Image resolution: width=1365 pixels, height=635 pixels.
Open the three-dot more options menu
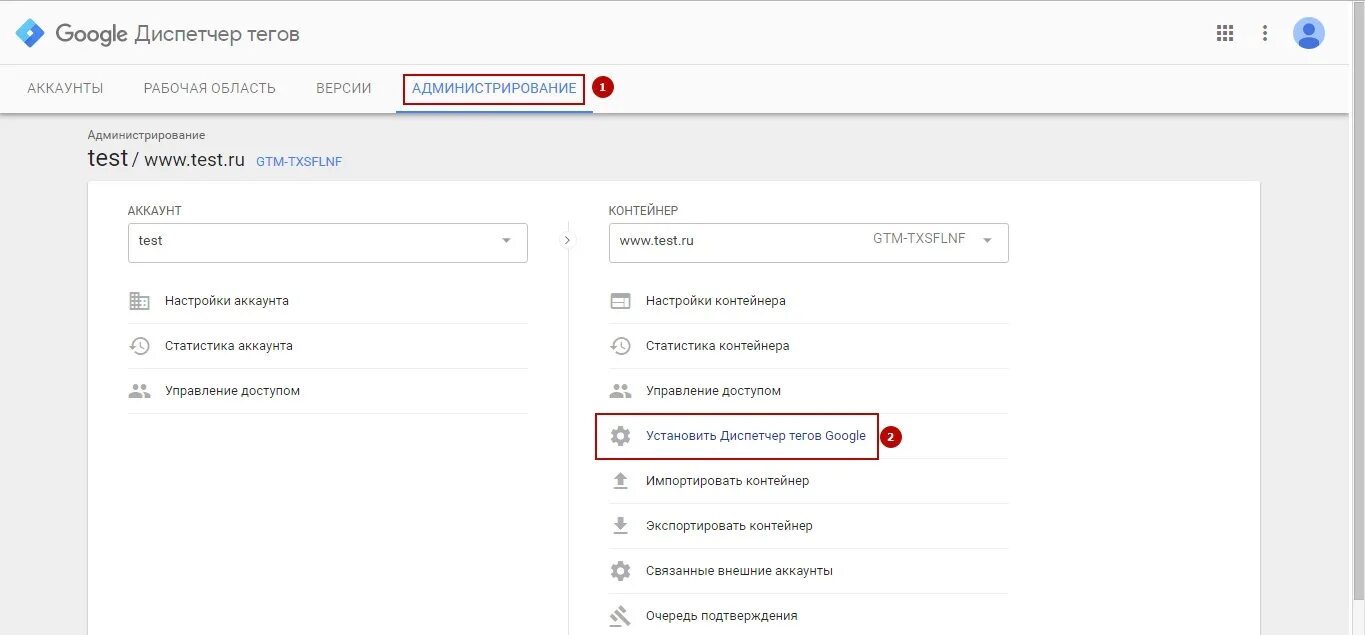tap(1265, 33)
